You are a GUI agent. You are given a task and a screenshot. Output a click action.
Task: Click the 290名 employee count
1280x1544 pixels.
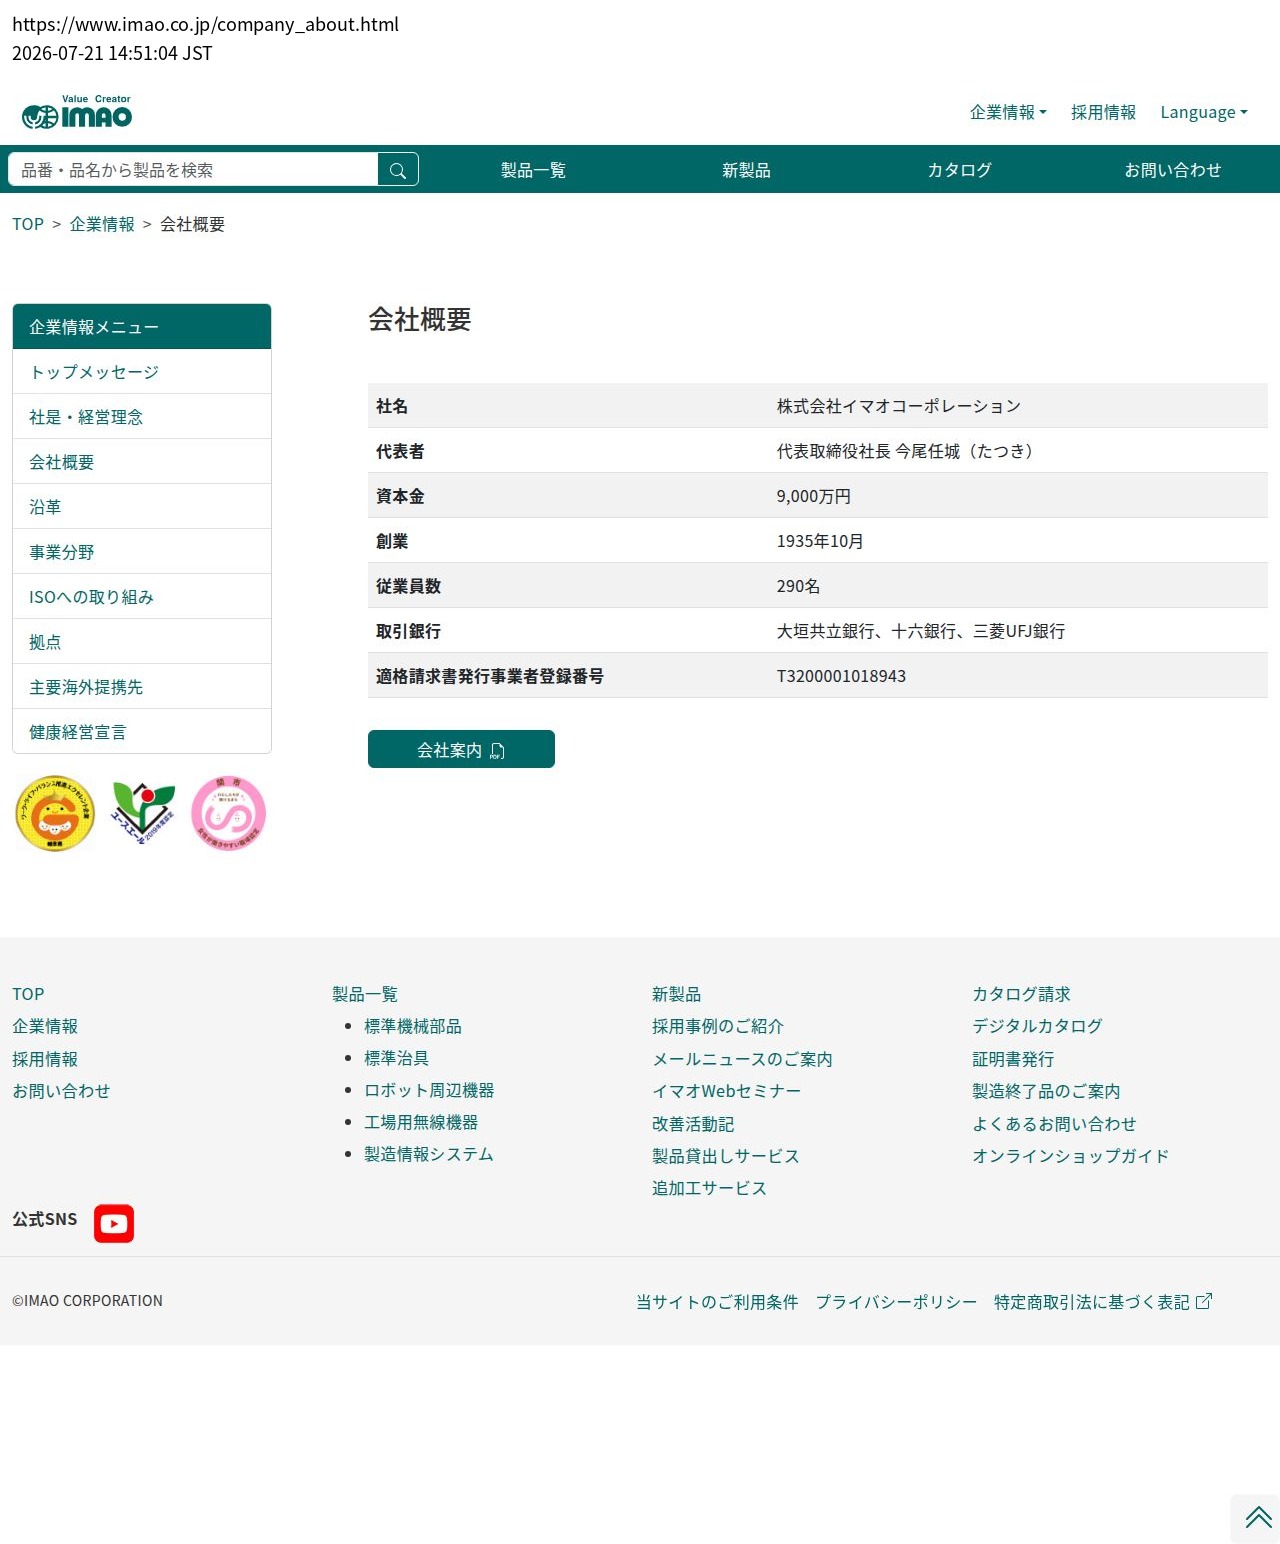tap(798, 586)
